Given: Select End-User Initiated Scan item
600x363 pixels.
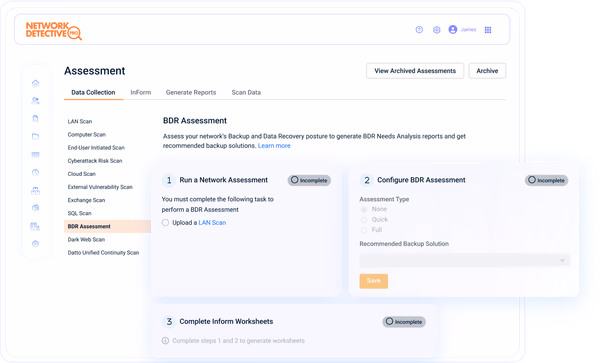Looking at the screenshot, I should 96,148.
